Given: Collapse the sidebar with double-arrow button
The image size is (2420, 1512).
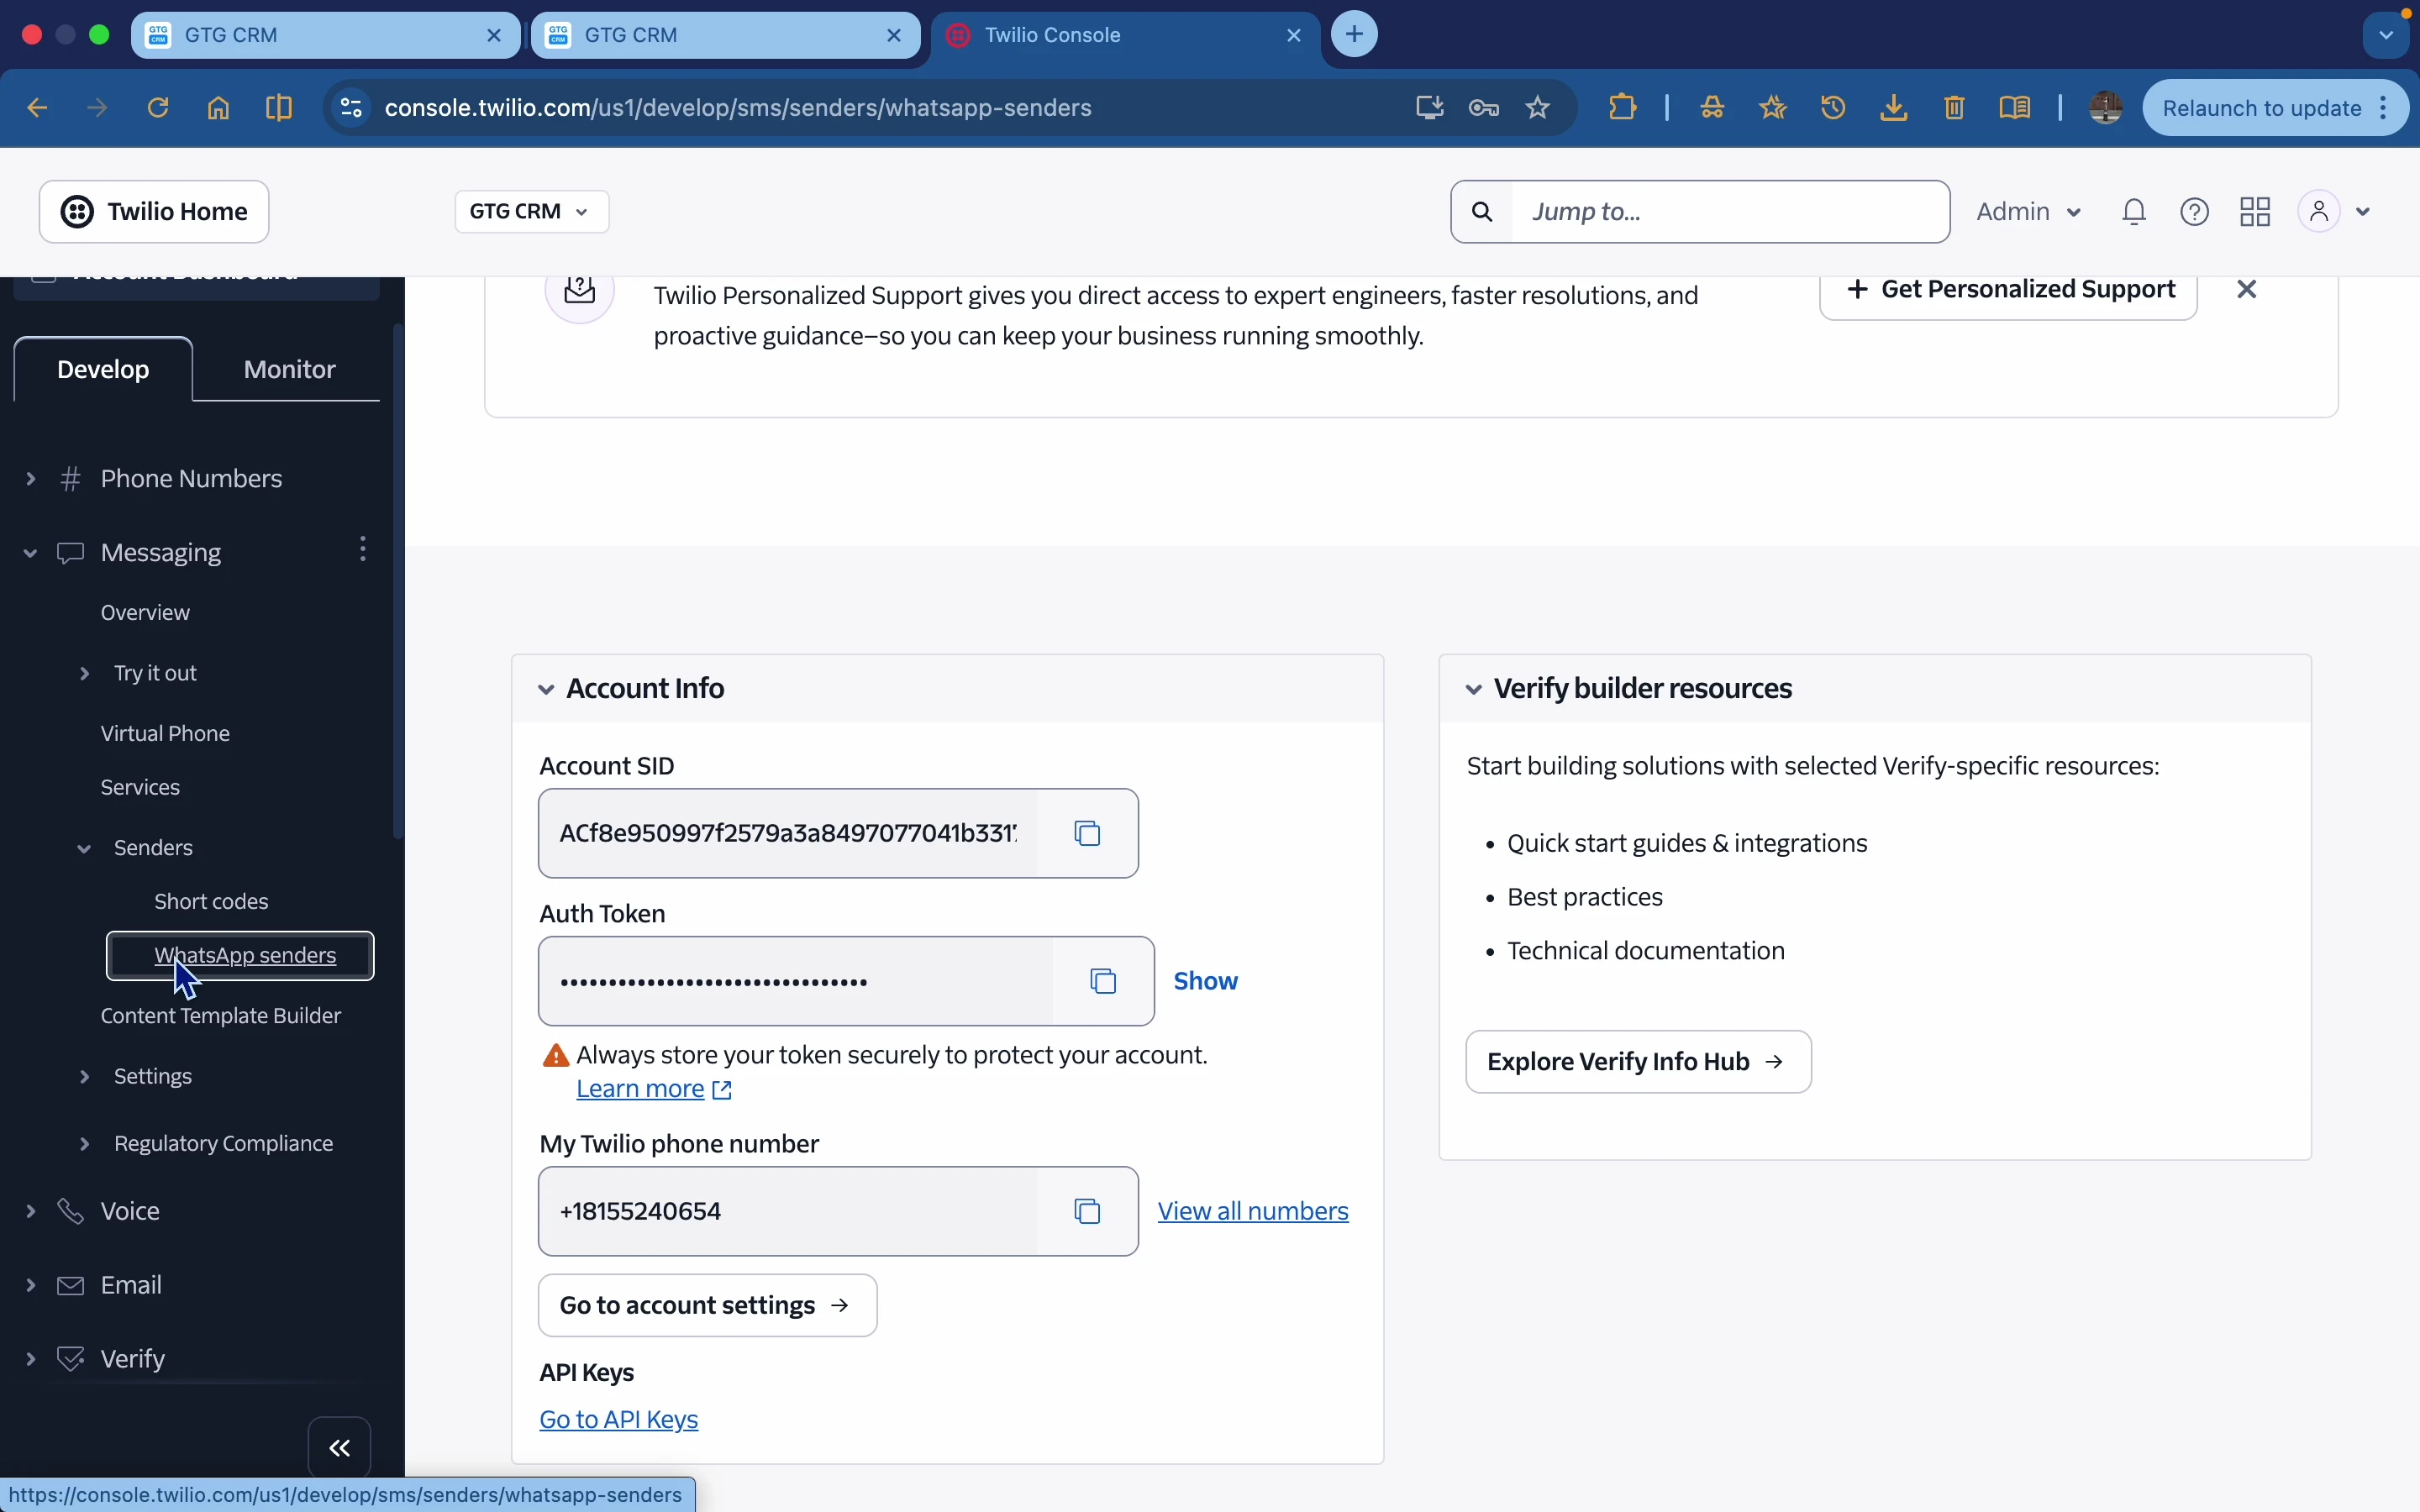Looking at the screenshot, I should pyautogui.click(x=340, y=1447).
